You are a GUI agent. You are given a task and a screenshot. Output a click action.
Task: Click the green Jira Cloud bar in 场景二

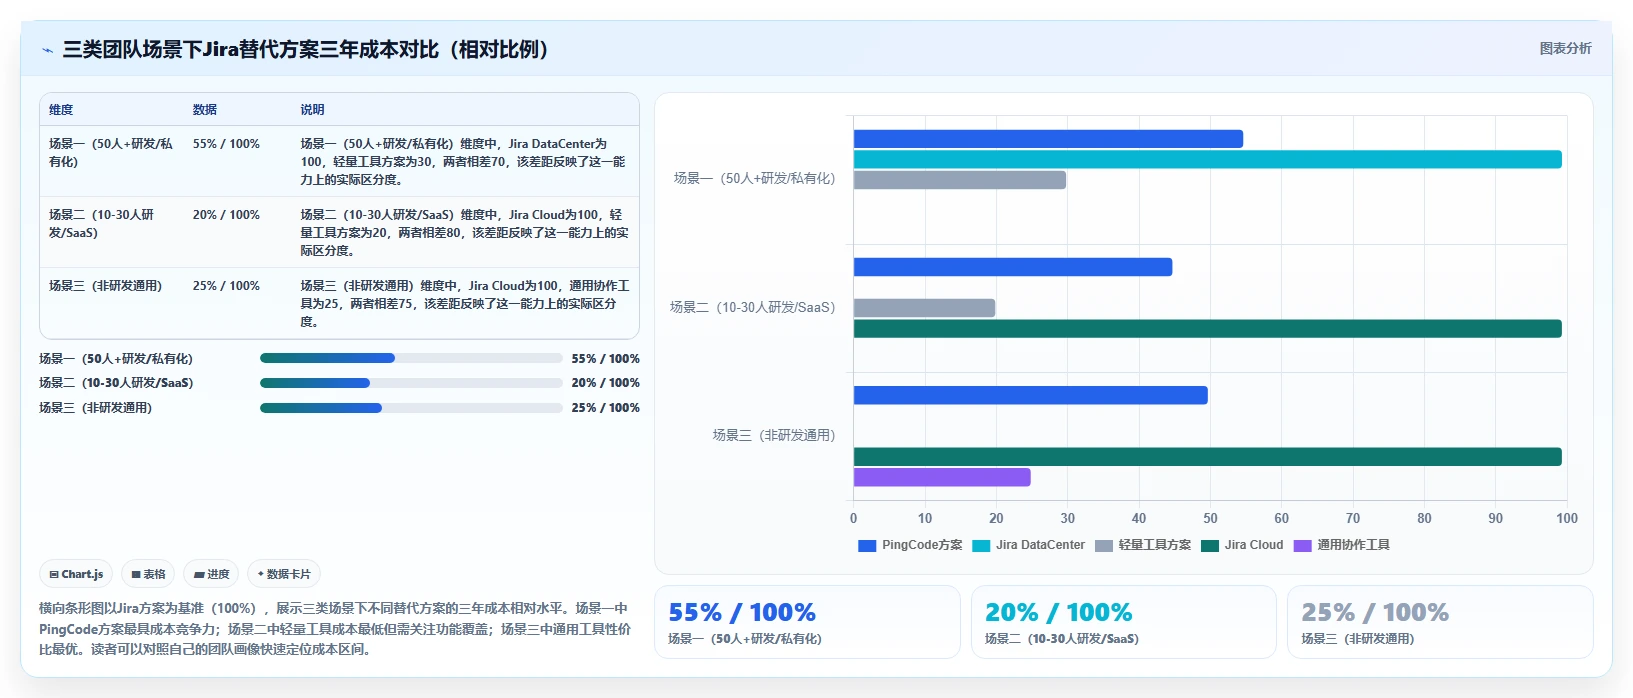(x=1207, y=328)
